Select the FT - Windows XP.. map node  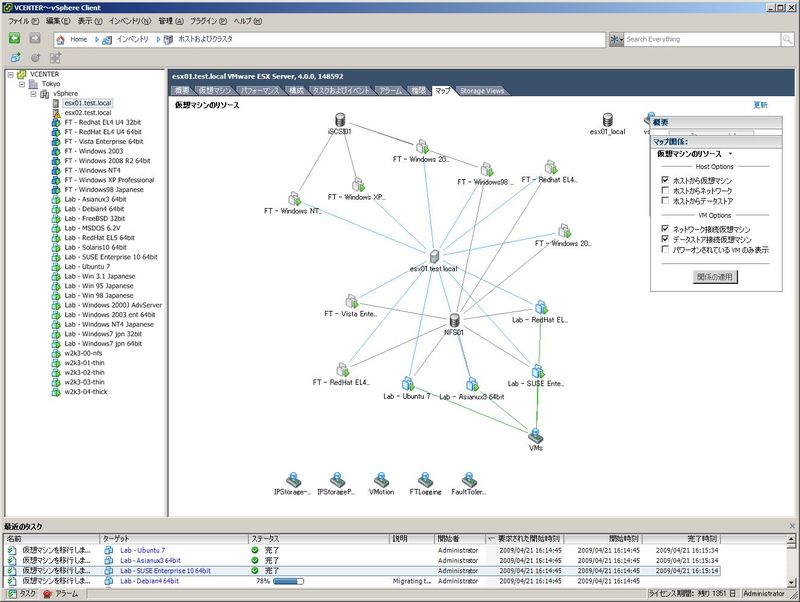[x=358, y=185]
